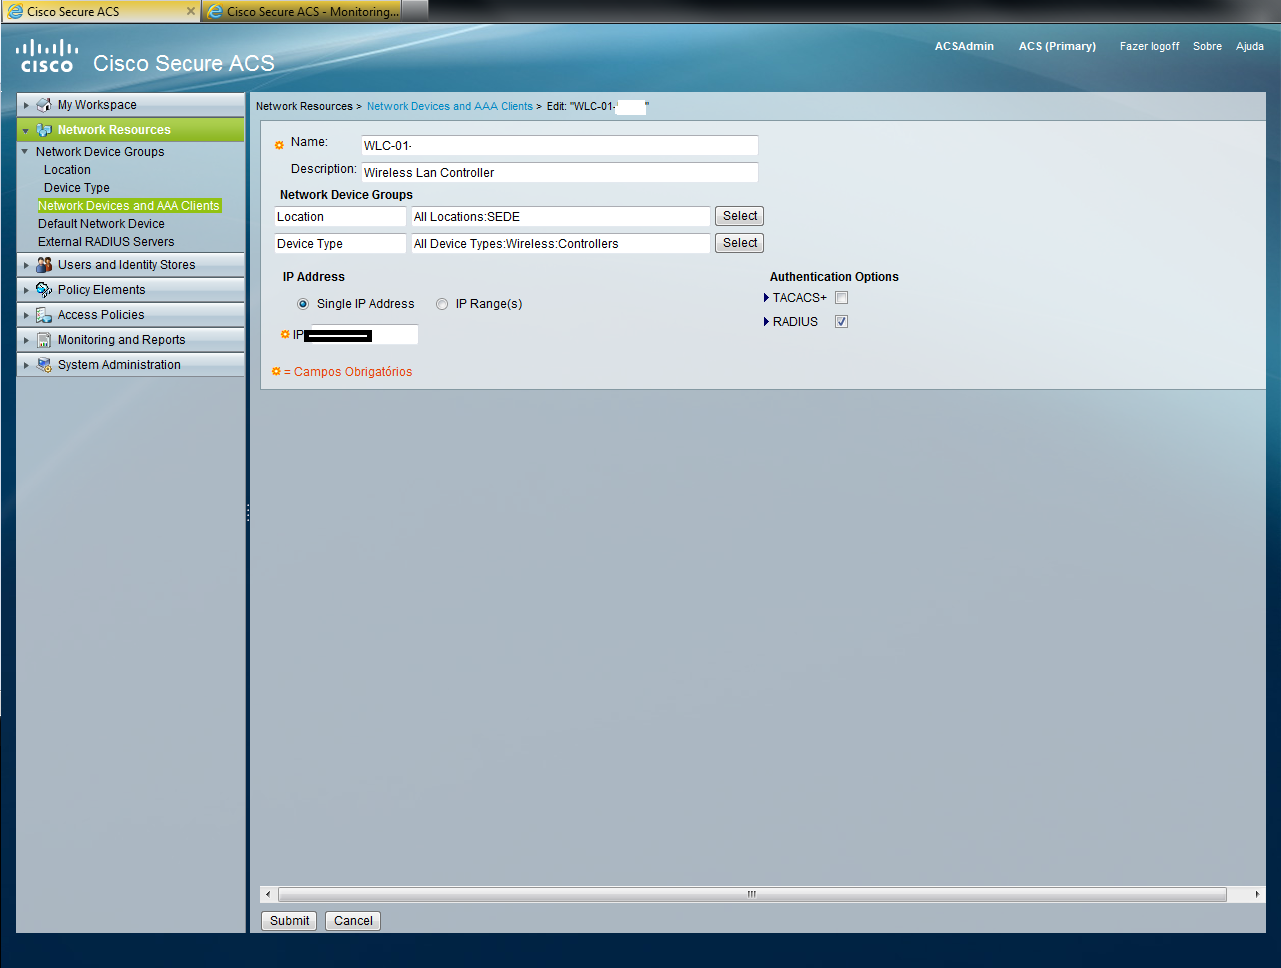Open the System Administration menu
Screen dimensions: 1281x968
[x=131, y=365]
